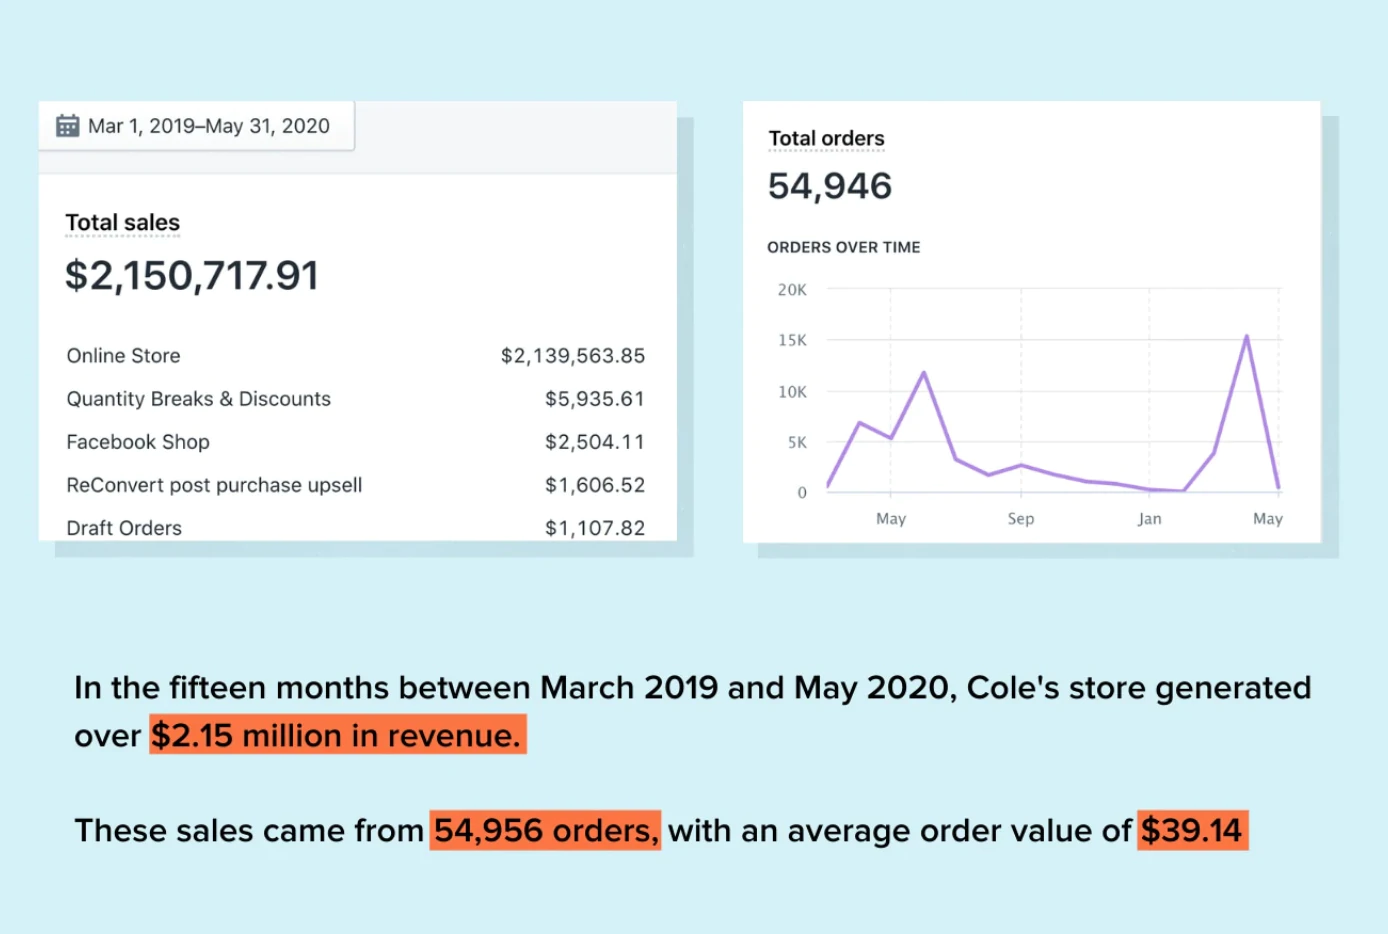This screenshot has height=934, width=1388.
Task: Click the calendar icon in date picker
Action: click(x=67, y=126)
